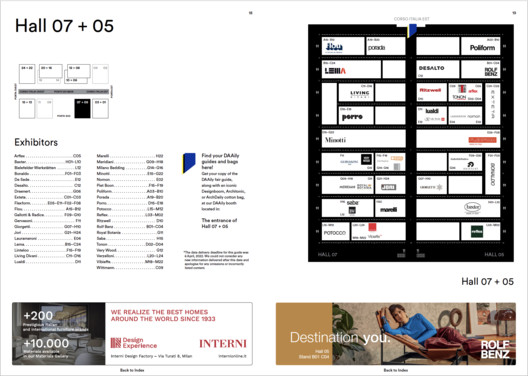This screenshot has width=528, height=376.
Task: Select the Giorgetti exhibitor entry
Action: pos(47,227)
